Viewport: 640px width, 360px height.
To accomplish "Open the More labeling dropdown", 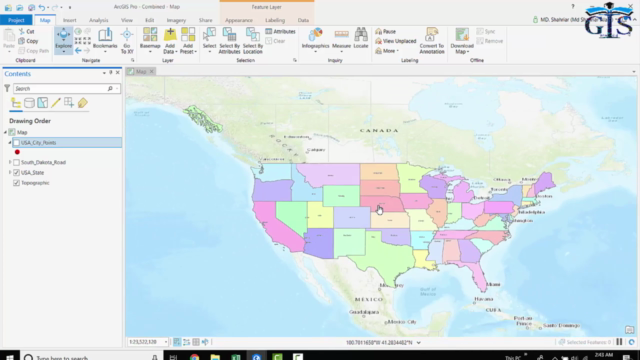I will [387, 51].
